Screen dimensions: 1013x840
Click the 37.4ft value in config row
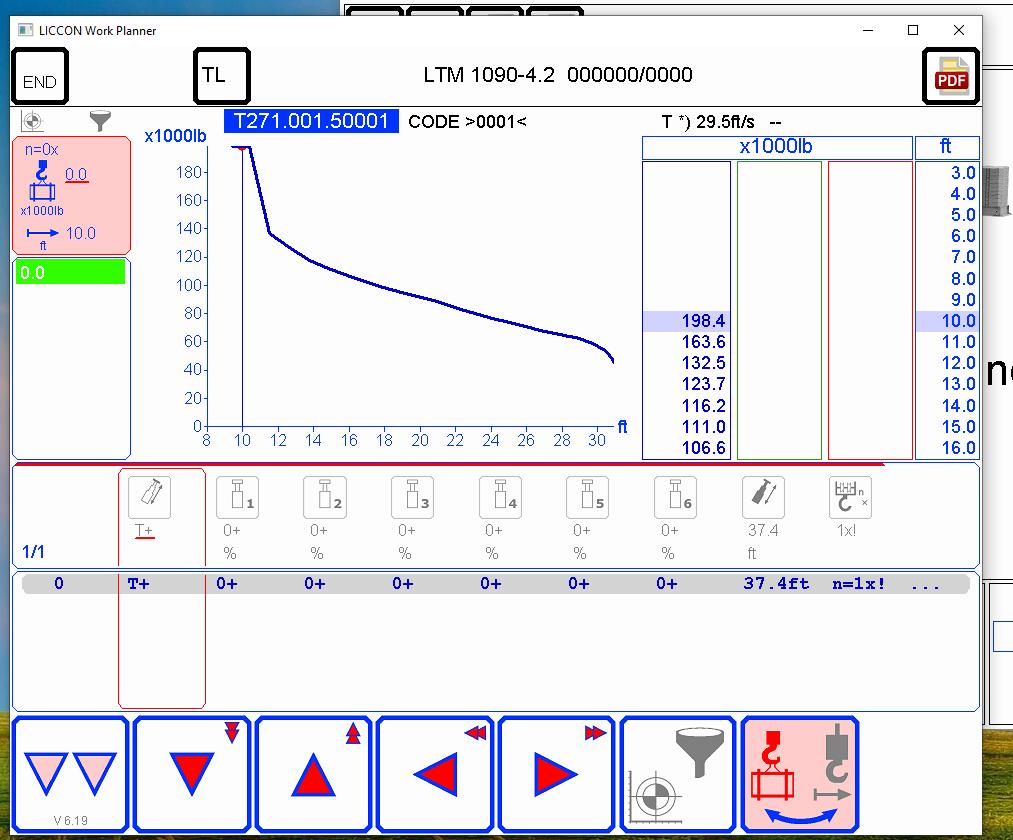tap(777, 583)
